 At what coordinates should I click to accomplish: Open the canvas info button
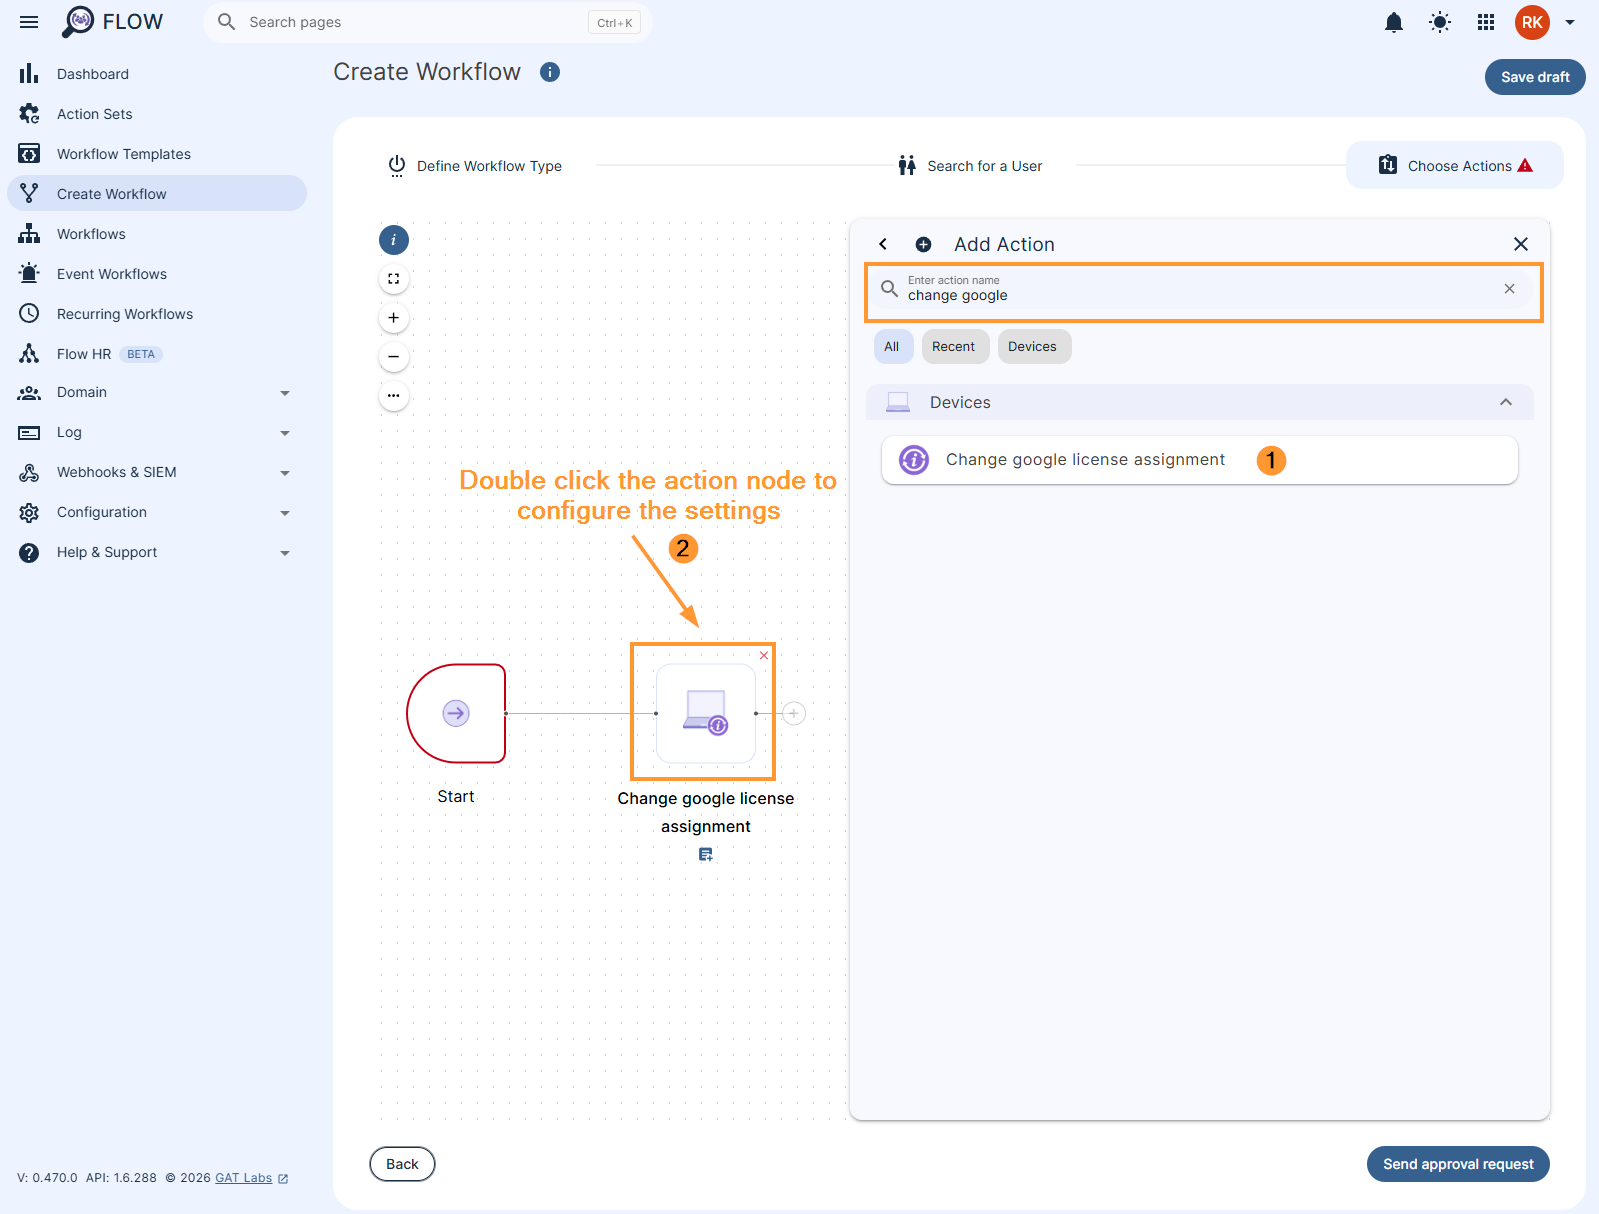click(x=394, y=240)
